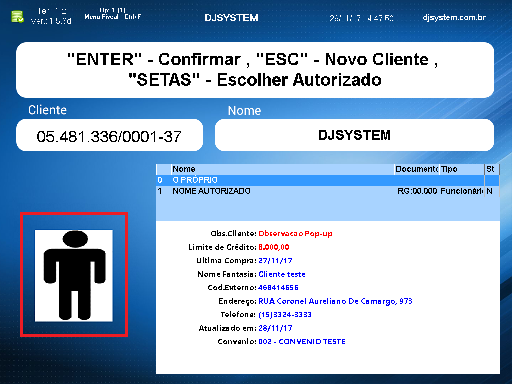This screenshot has height=384, width=512.
Task: Select the NOME AUTORIZADO row
Action: coord(327,191)
